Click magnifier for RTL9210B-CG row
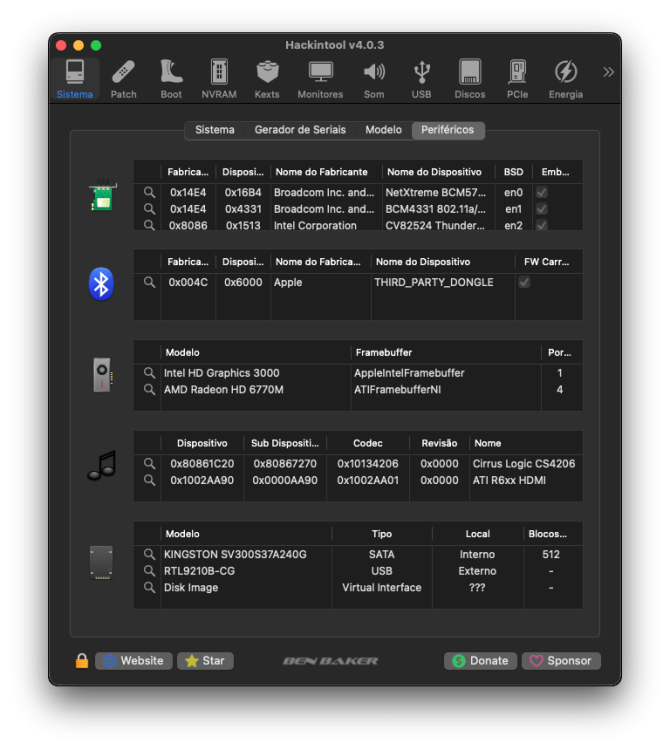The height and width of the screenshot is (750, 670). [150, 571]
